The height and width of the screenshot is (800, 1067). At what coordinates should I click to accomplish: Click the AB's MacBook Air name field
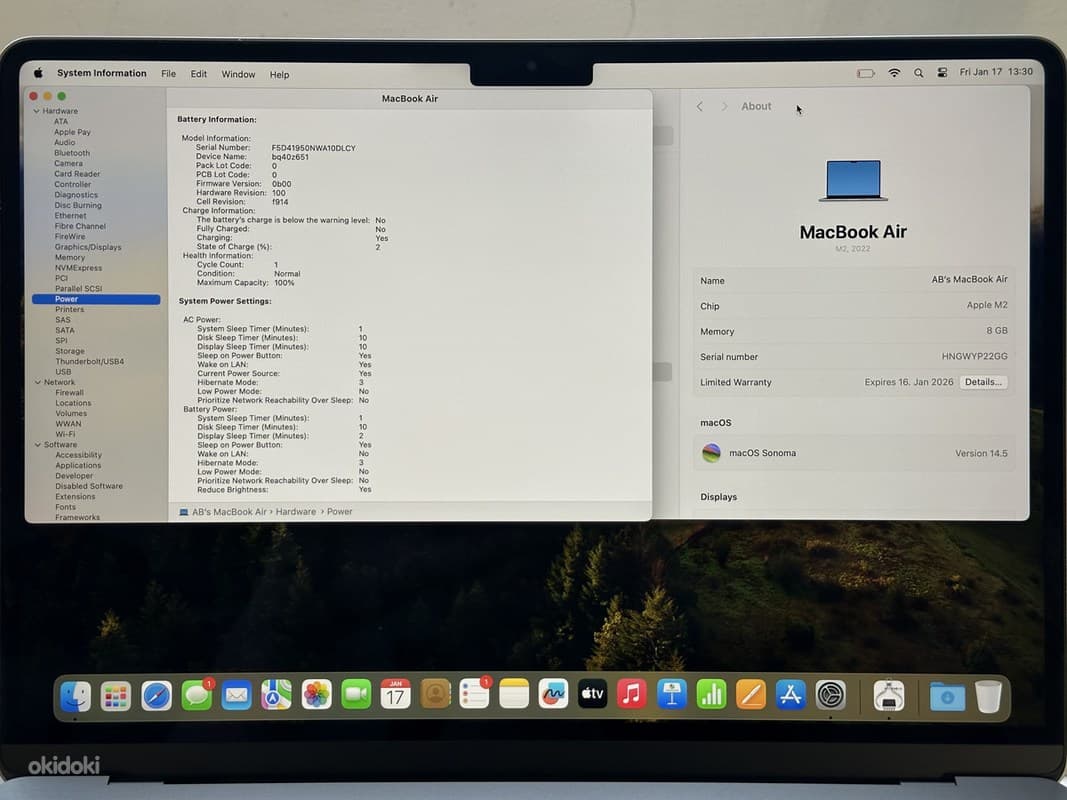pyautogui.click(x=854, y=280)
